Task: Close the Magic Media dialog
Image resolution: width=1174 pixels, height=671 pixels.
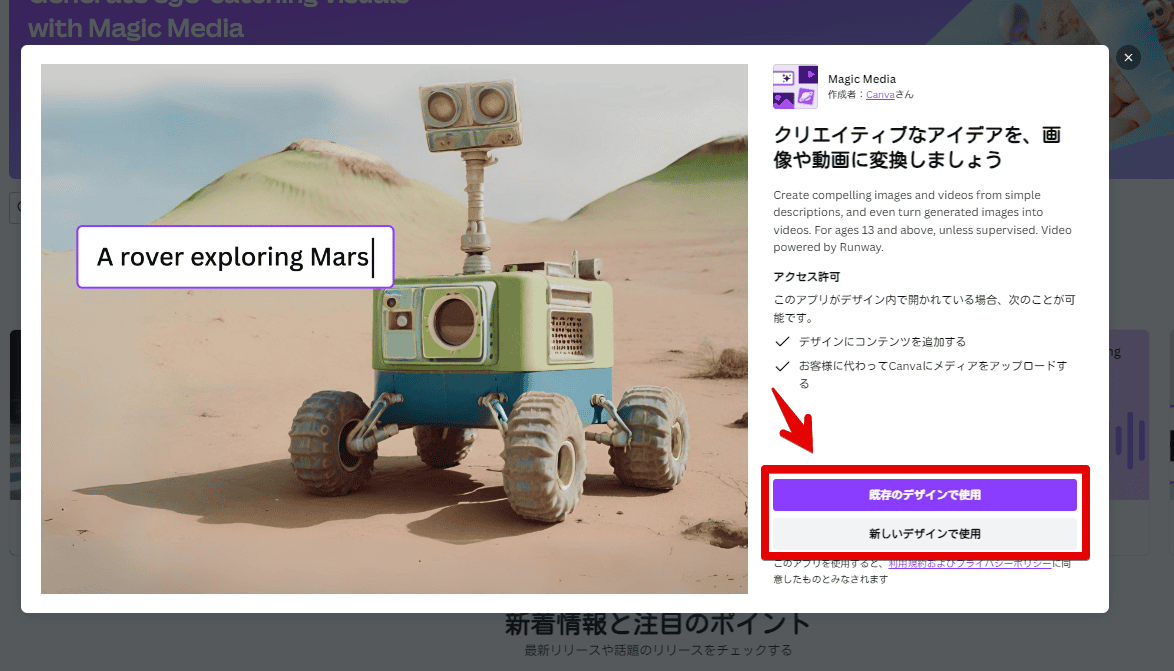Action: click(x=1128, y=58)
